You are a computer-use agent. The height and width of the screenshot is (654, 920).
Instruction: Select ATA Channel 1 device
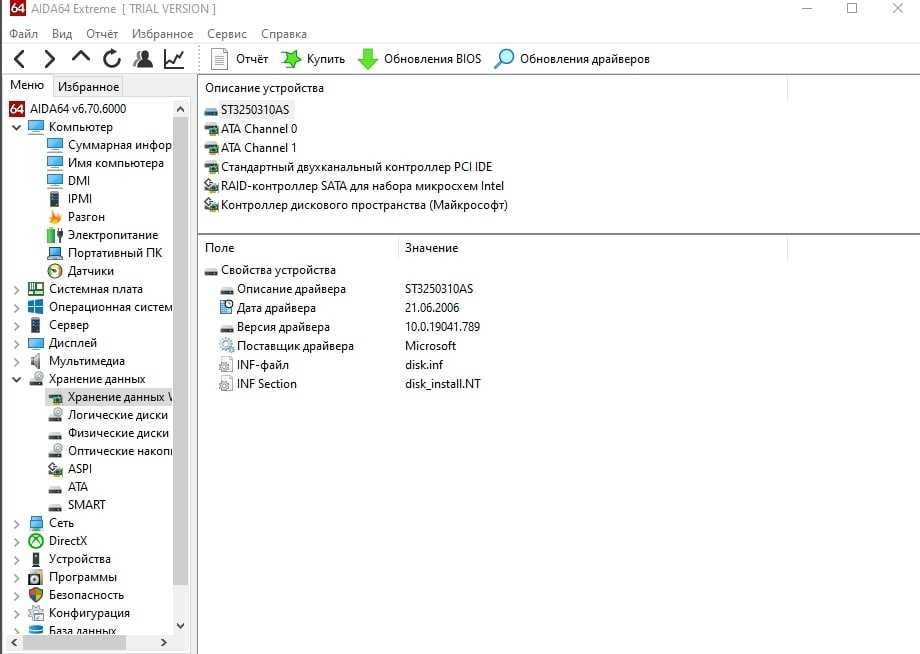pyautogui.click(x=259, y=148)
